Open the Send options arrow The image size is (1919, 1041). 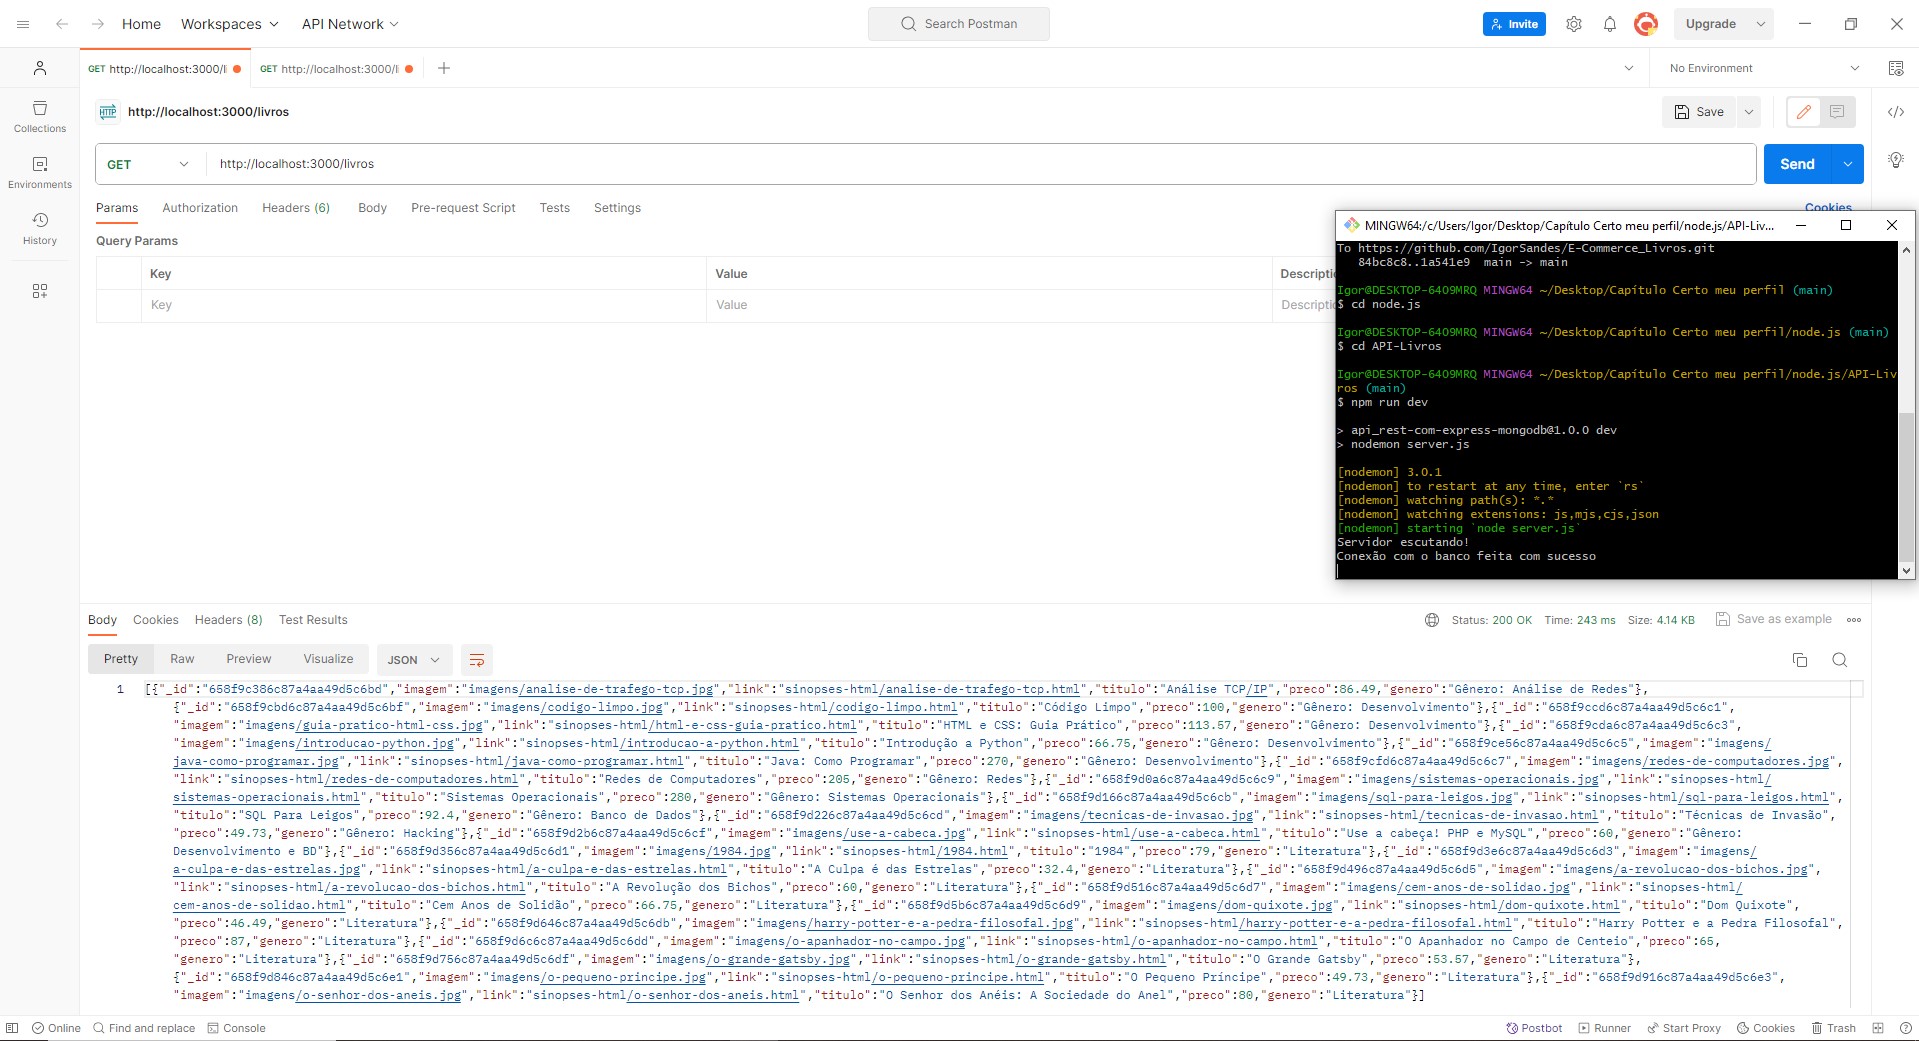tap(1848, 164)
